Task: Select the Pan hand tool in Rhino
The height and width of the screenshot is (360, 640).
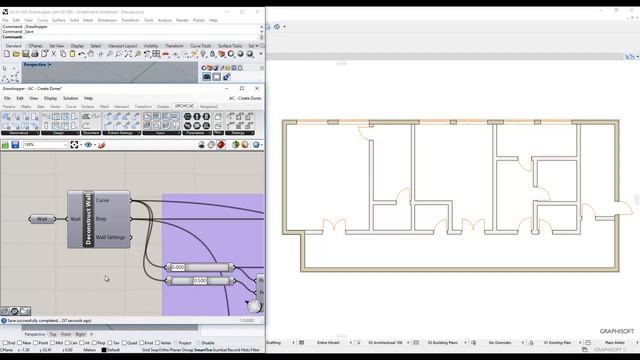Action: [x=91, y=54]
